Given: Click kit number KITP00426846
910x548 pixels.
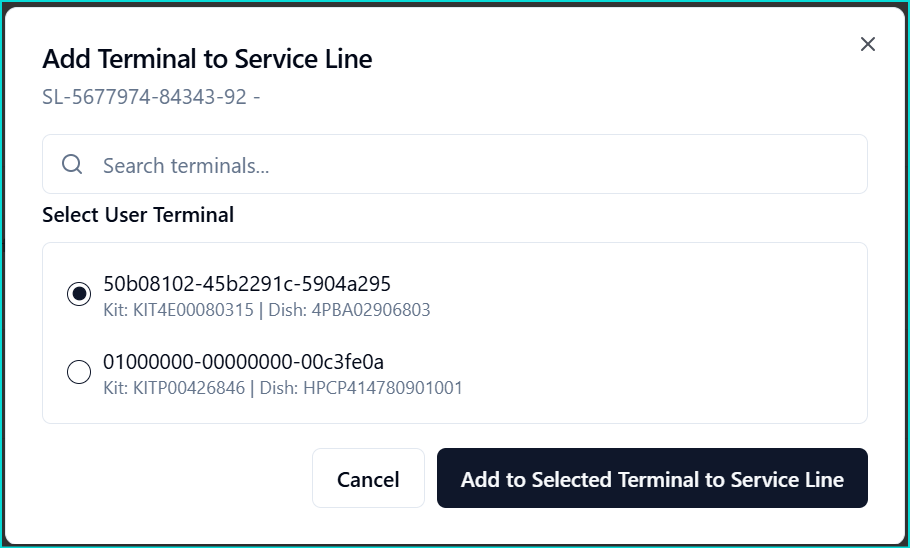Looking at the screenshot, I should [189, 388].
